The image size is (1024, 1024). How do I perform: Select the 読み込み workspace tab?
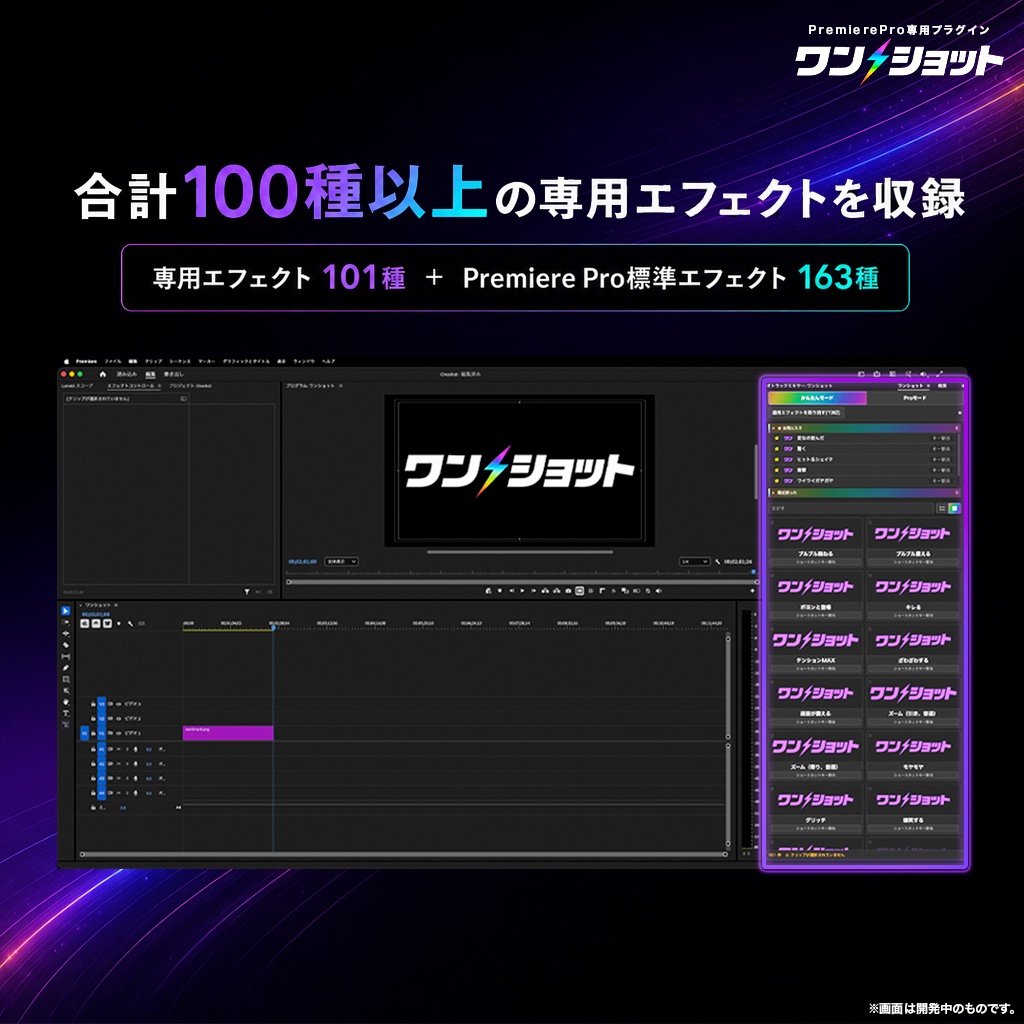(127, 374)
